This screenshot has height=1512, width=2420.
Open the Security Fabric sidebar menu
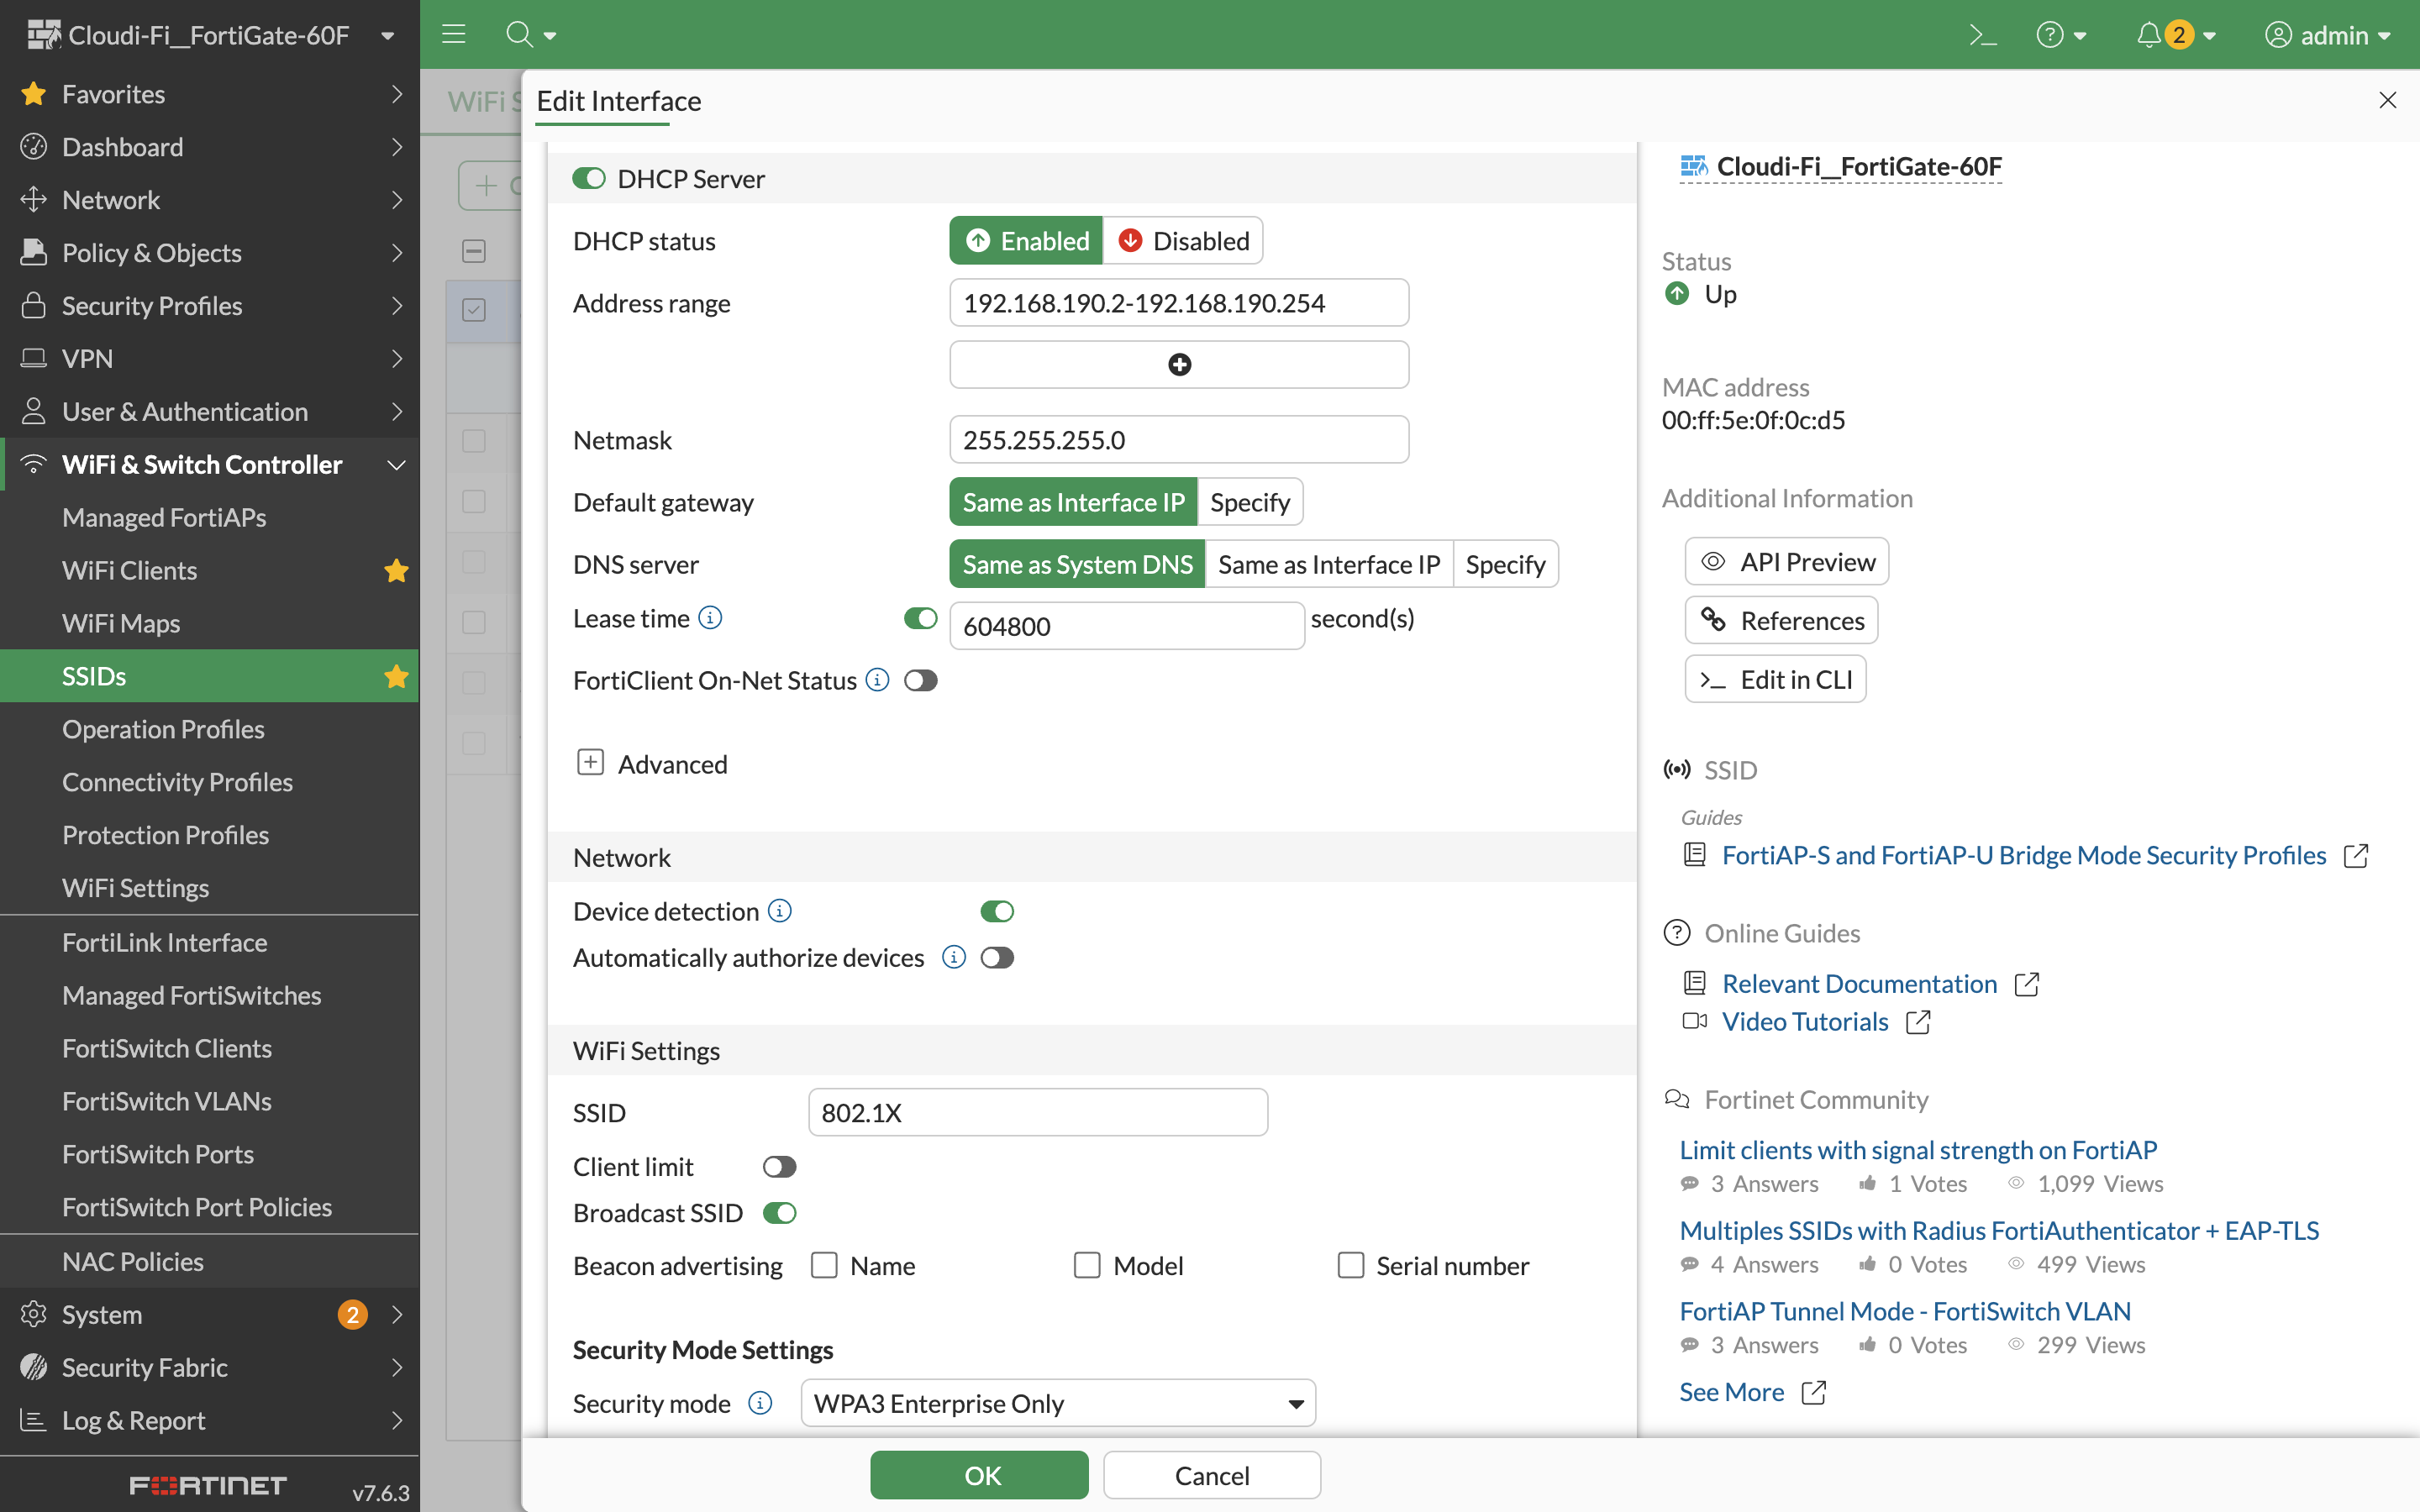pyautogui.click(x=145, y=1367)
